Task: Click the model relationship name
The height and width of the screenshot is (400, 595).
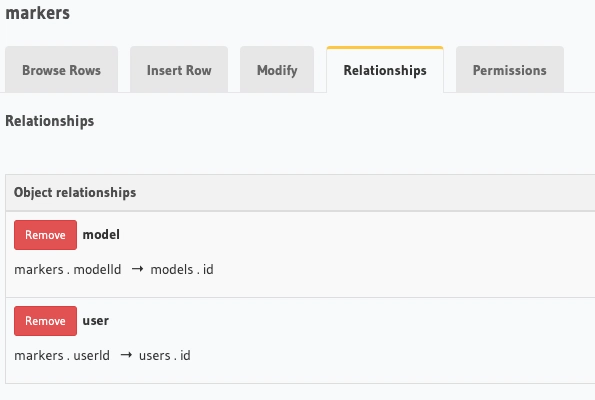Action: coord(101,235)
